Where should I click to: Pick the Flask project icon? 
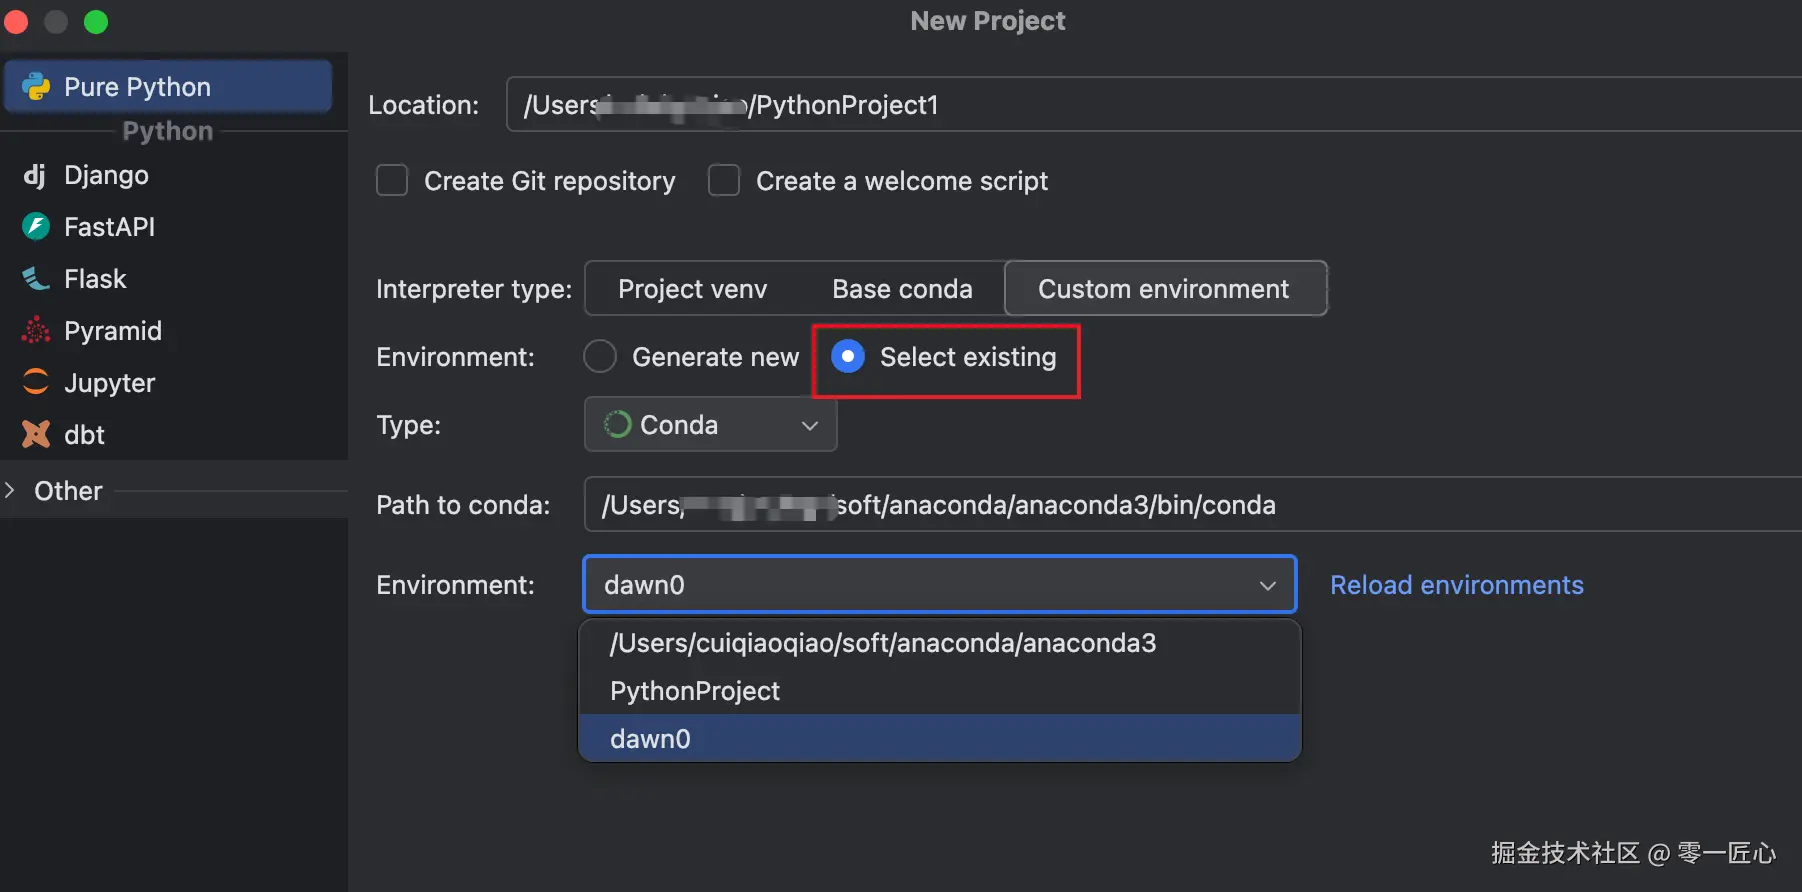click(36, 279)
